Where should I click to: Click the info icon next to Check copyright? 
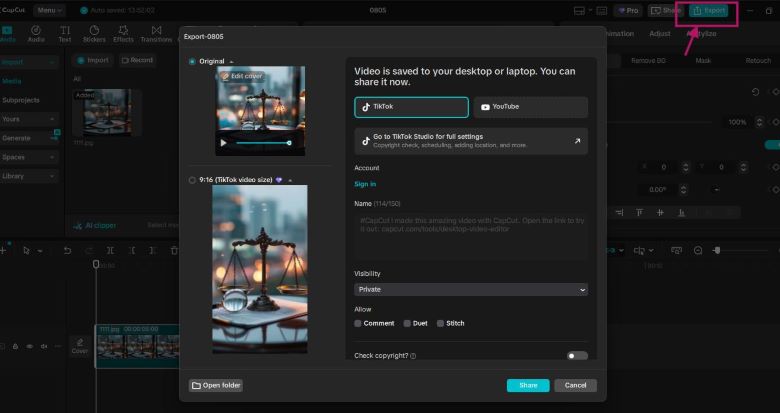413,356
